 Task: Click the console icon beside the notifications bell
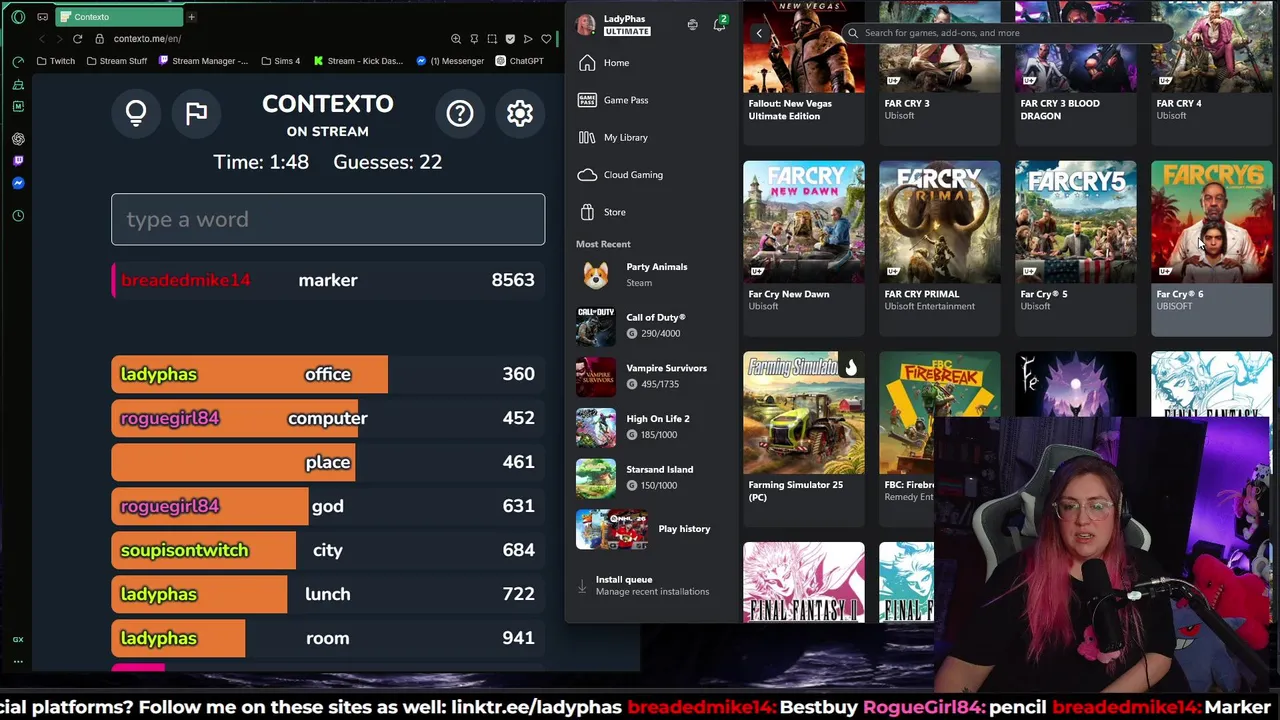(x=692, y=25)
